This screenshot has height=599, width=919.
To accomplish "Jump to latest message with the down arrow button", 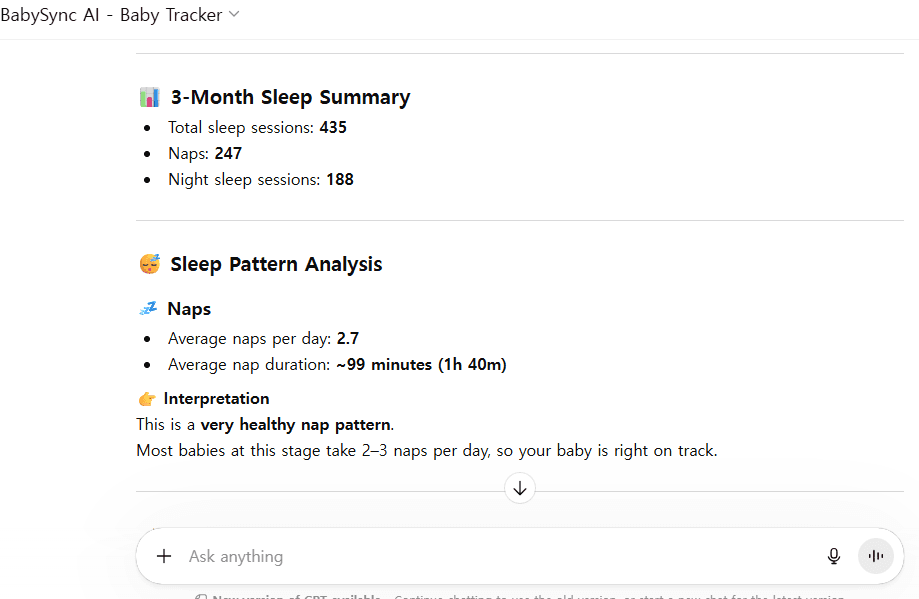I will (x=519, y=488).
